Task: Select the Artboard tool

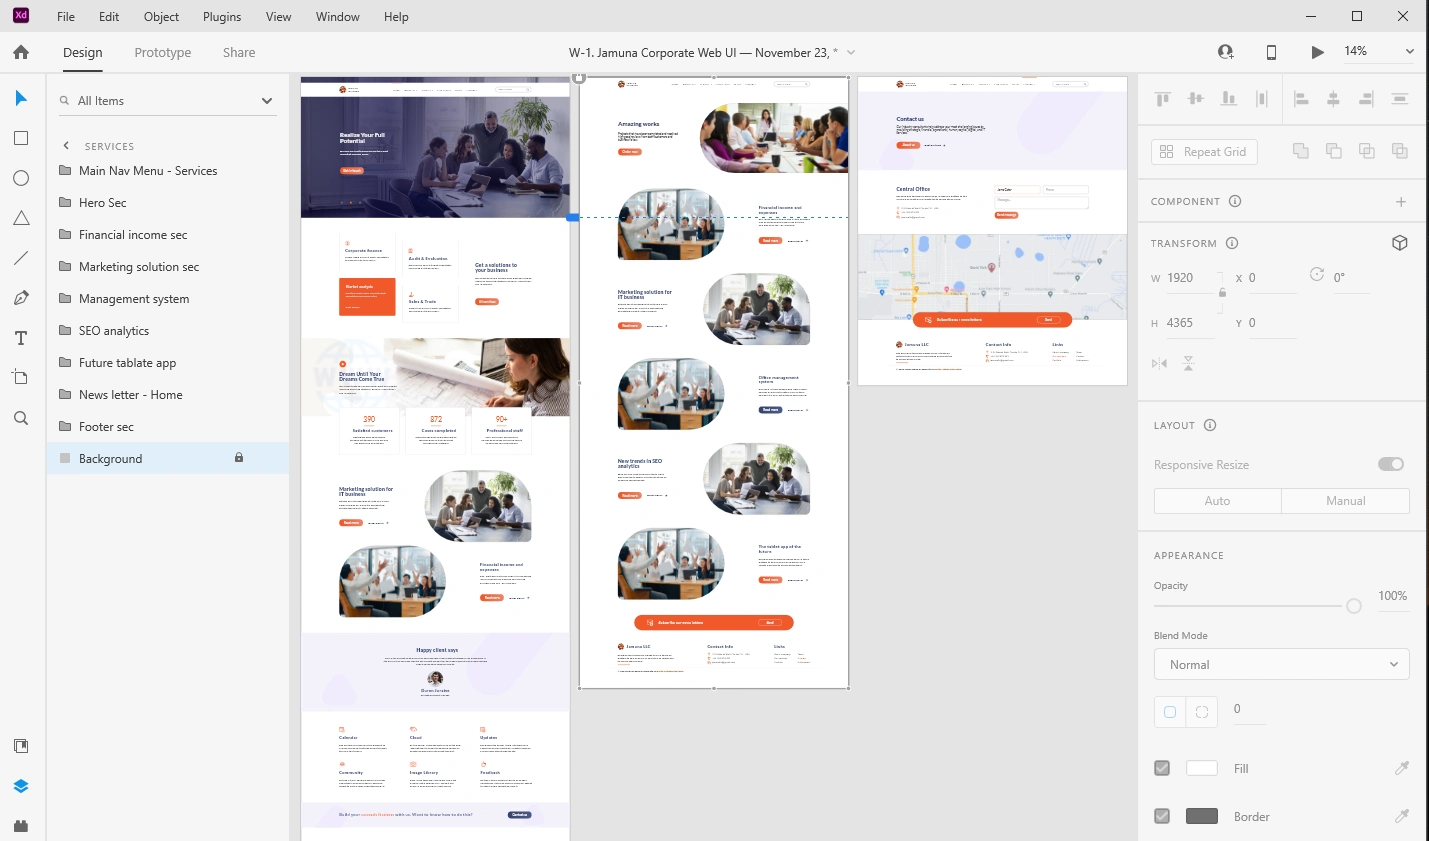Action: pyautogui.click(x=21, y=378)
